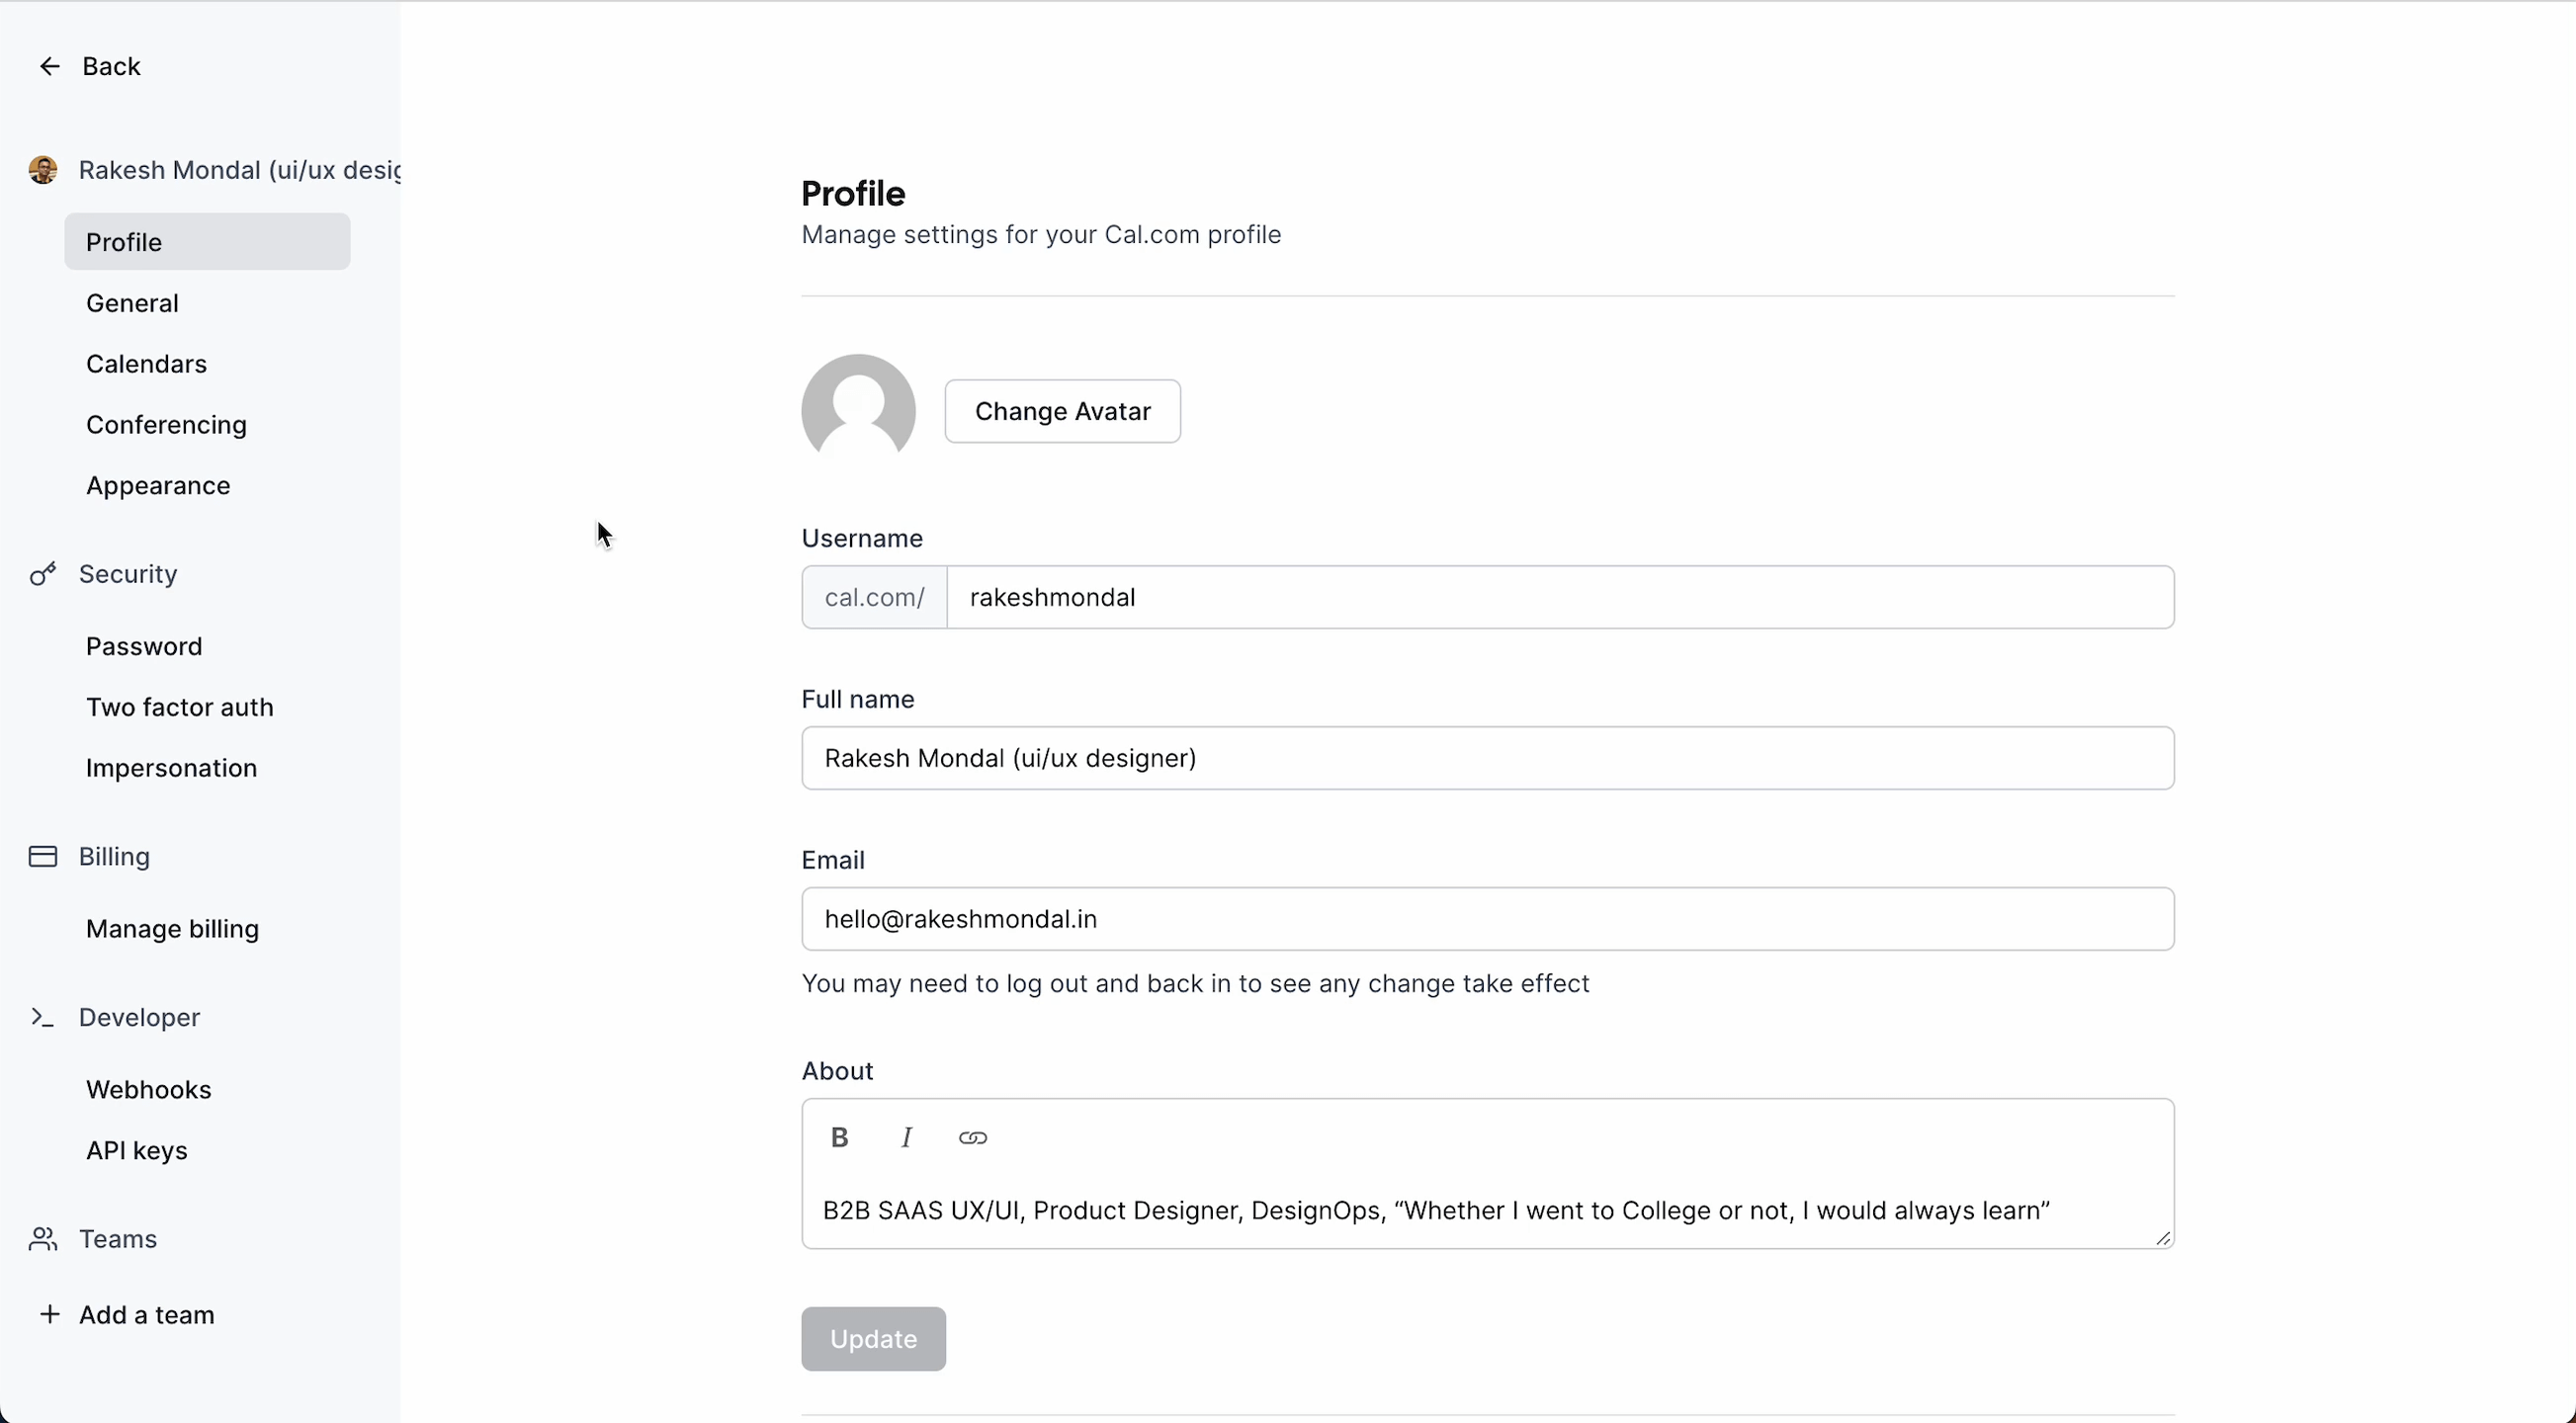This screenshot has height=1423, width=2576.
Task: Go to Conferencing settings
Action: pos(166,425)
